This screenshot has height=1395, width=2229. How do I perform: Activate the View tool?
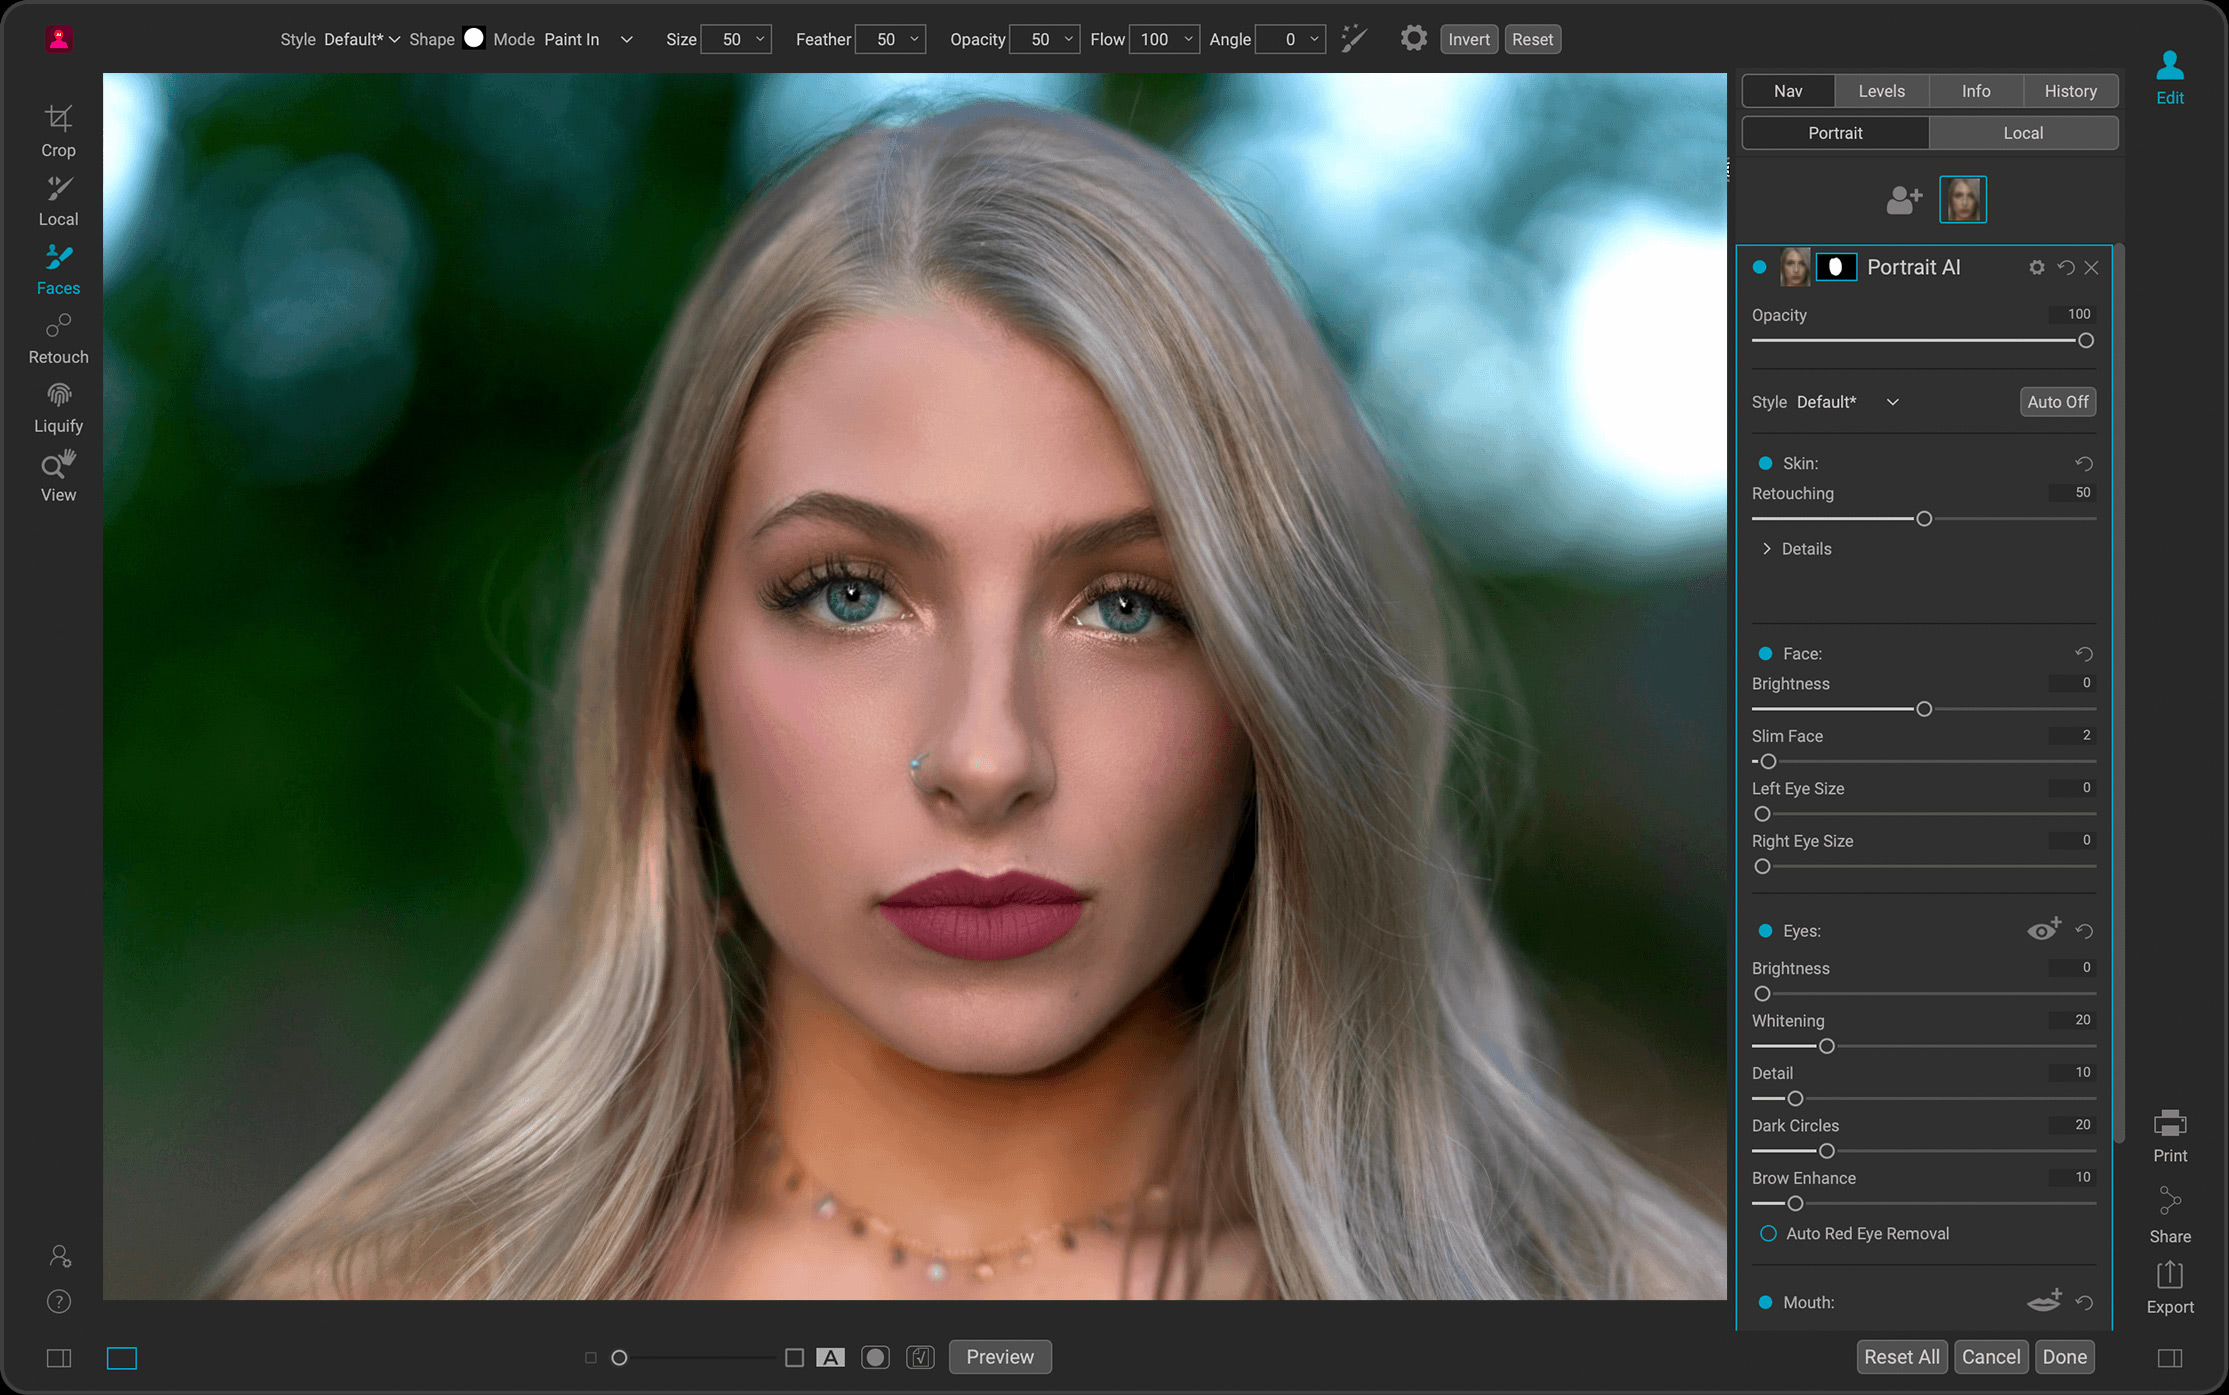coord(57,475)
